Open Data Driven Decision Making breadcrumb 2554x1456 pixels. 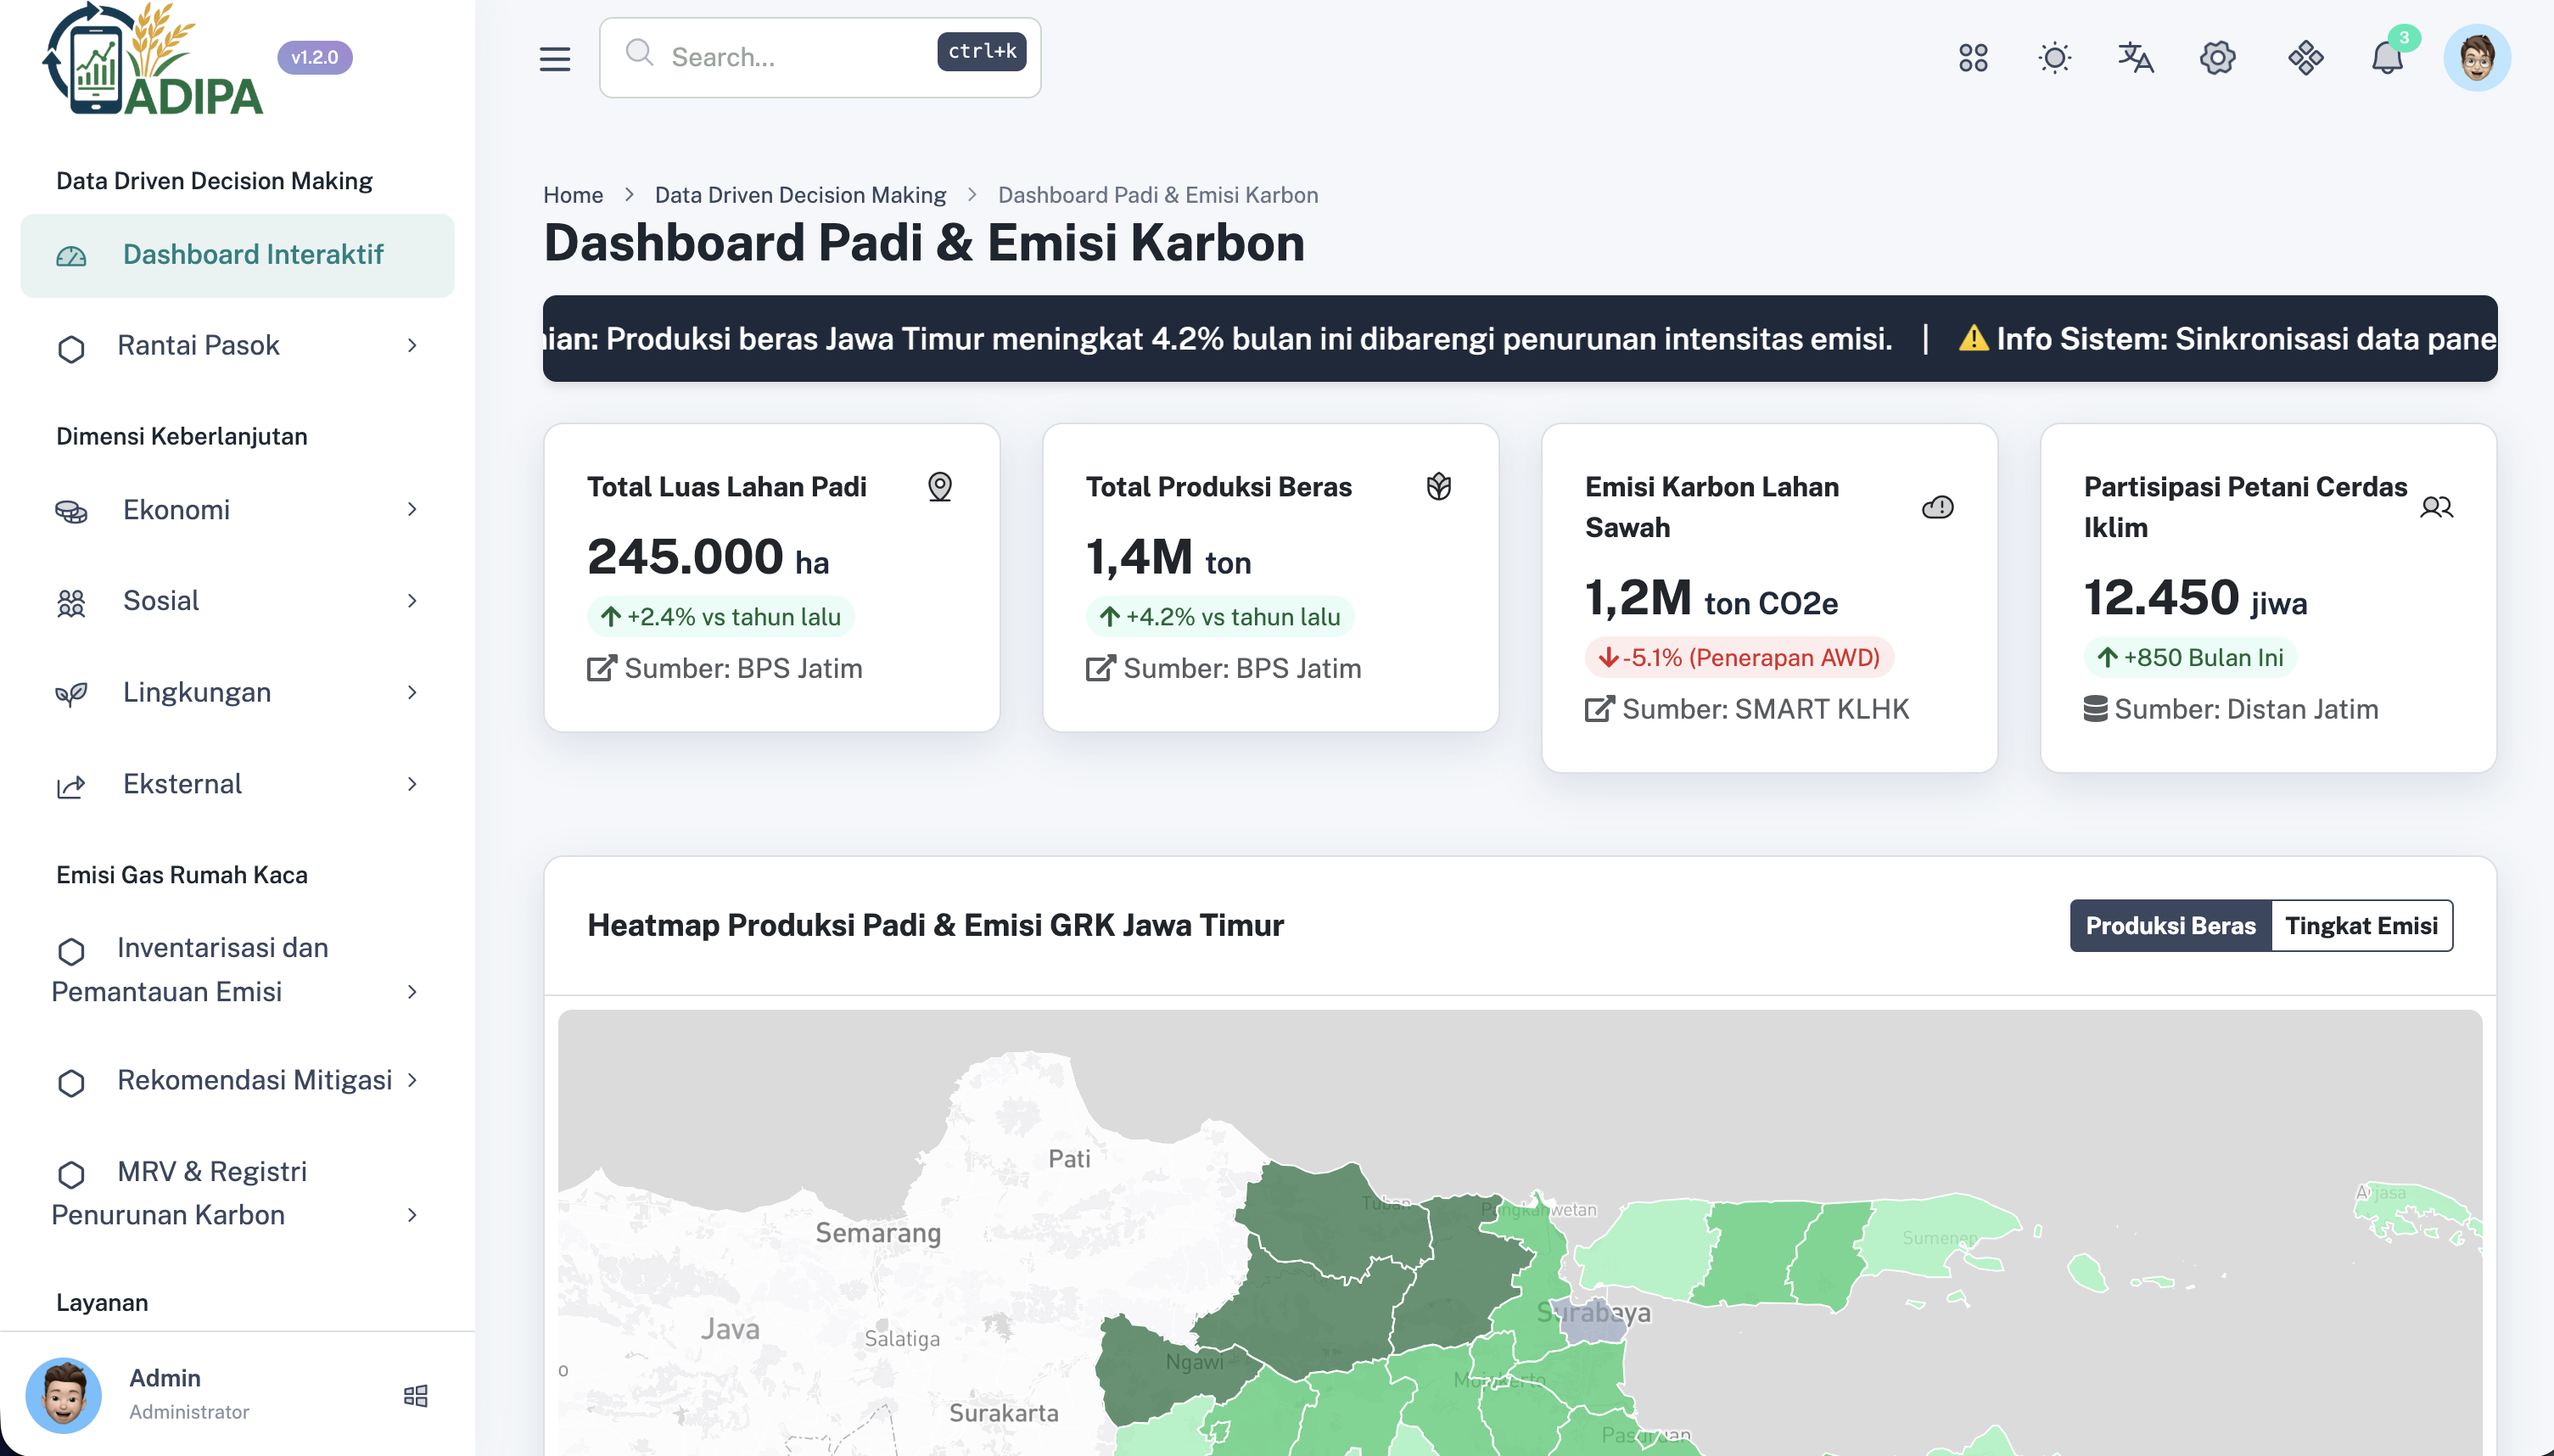pos(800,195)
